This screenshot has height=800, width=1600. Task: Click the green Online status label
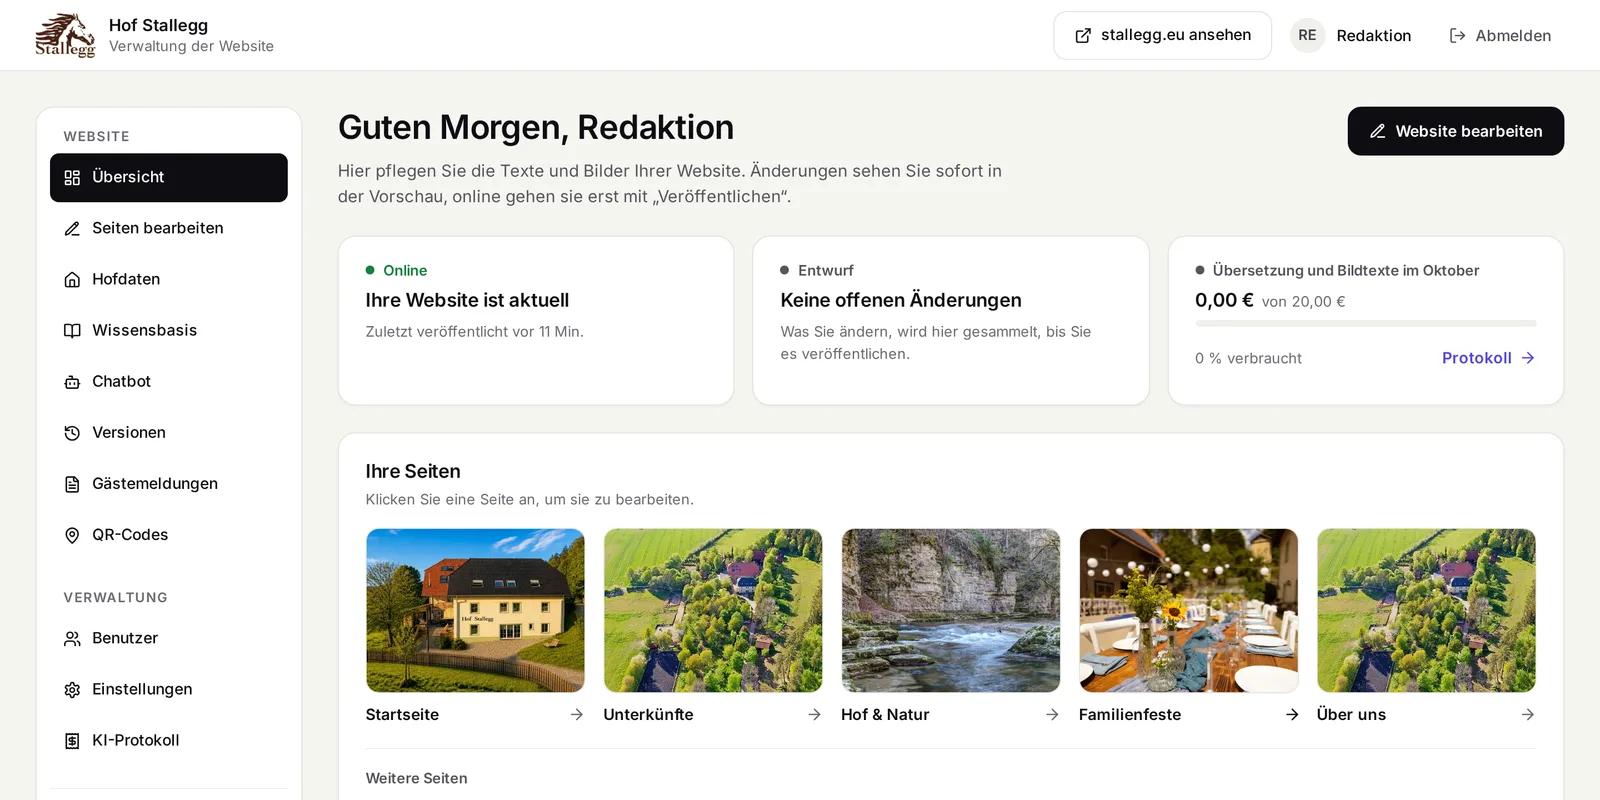click(405, 270)
